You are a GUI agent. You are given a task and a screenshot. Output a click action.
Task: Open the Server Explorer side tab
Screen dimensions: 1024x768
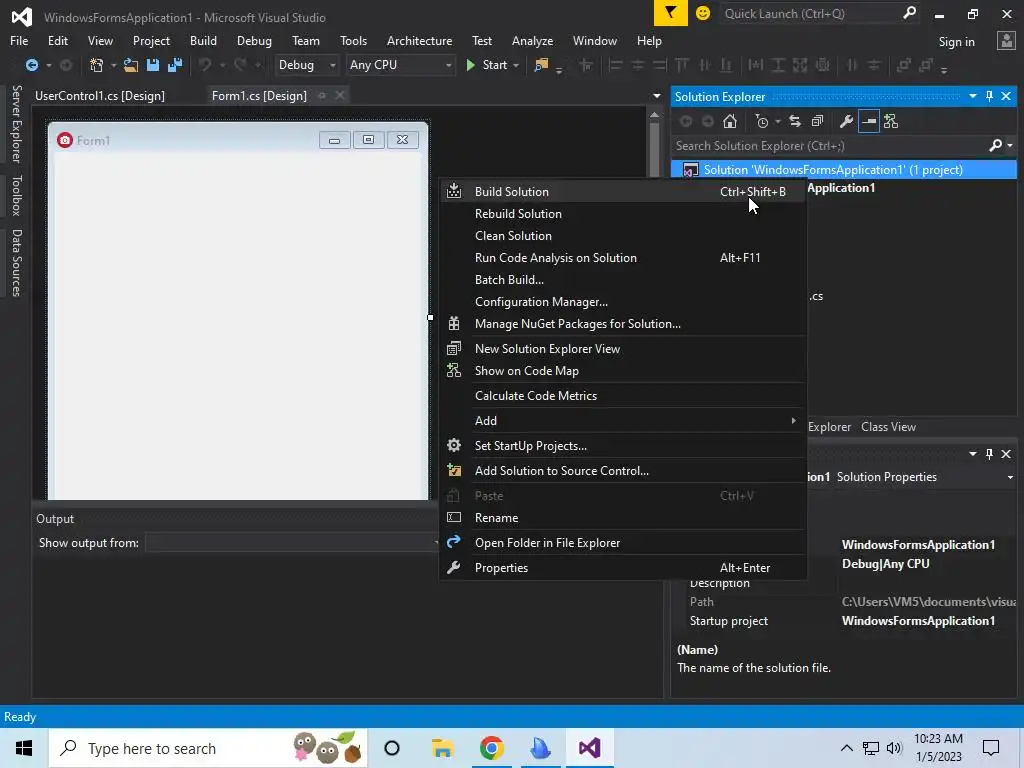tap(16, 123)
